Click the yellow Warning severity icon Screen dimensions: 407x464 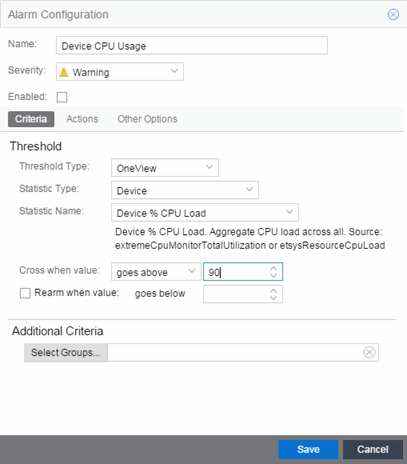[x=64, y=72]
